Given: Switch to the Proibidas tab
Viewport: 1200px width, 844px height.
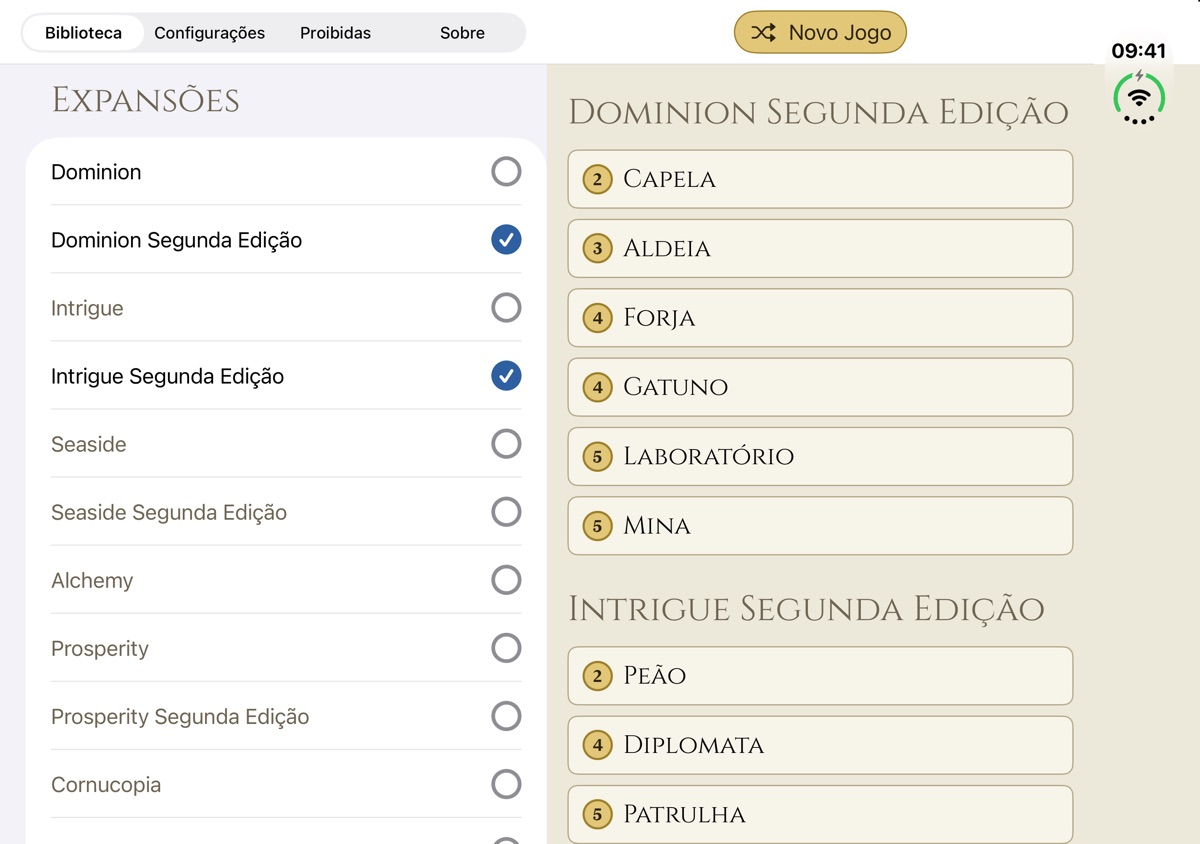Looking at the screenshot, I should [335, 33].
